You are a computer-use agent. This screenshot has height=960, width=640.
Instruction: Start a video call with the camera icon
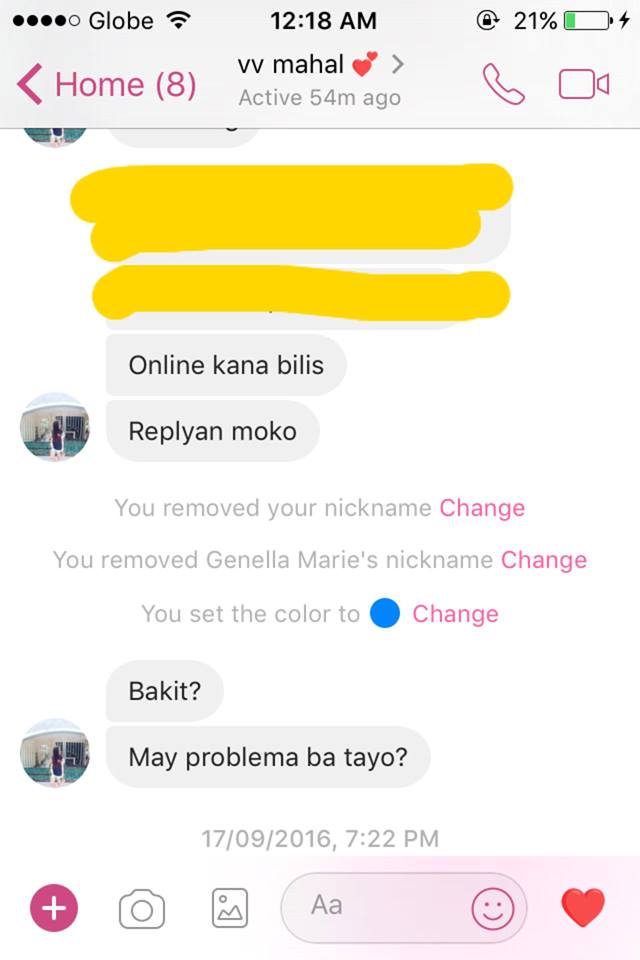pyautogui.click(x=584, y=84)
